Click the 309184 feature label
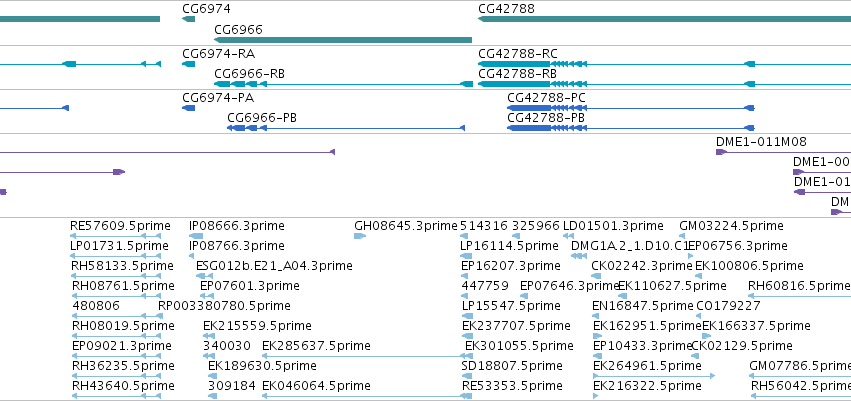 (232, 386)
